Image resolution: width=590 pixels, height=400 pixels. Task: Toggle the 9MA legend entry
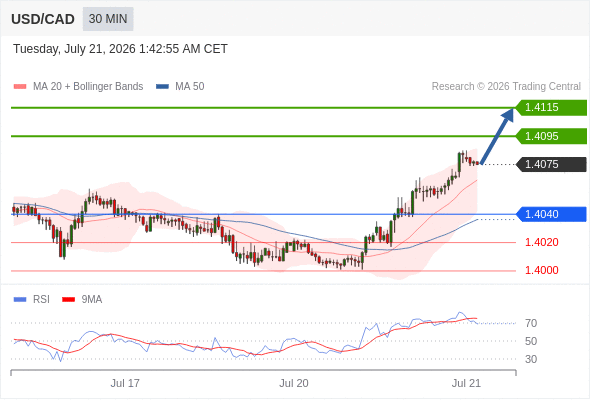pyautogui.click(x=82, y=300)
